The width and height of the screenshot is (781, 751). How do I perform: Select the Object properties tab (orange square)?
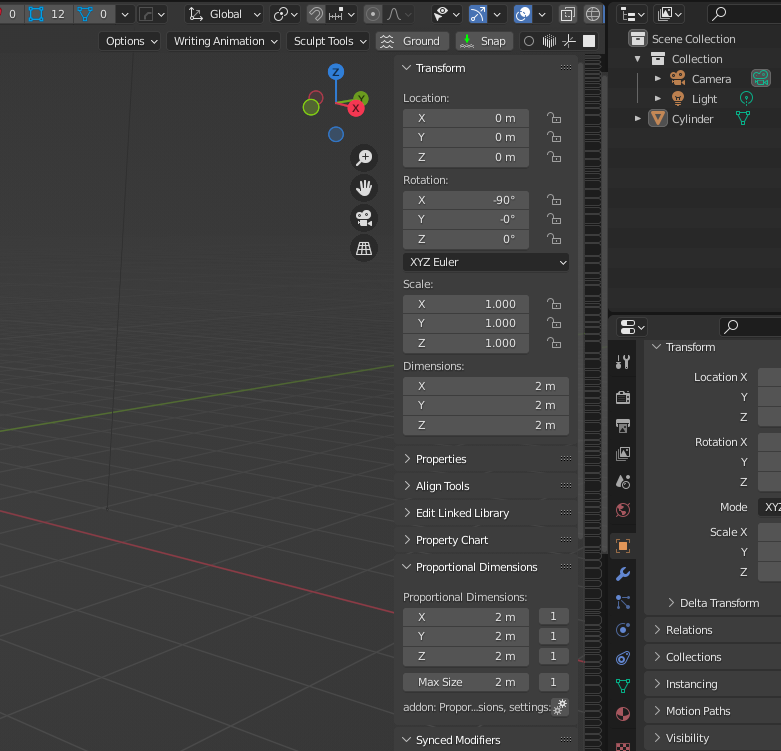click(x=623, y=546)
